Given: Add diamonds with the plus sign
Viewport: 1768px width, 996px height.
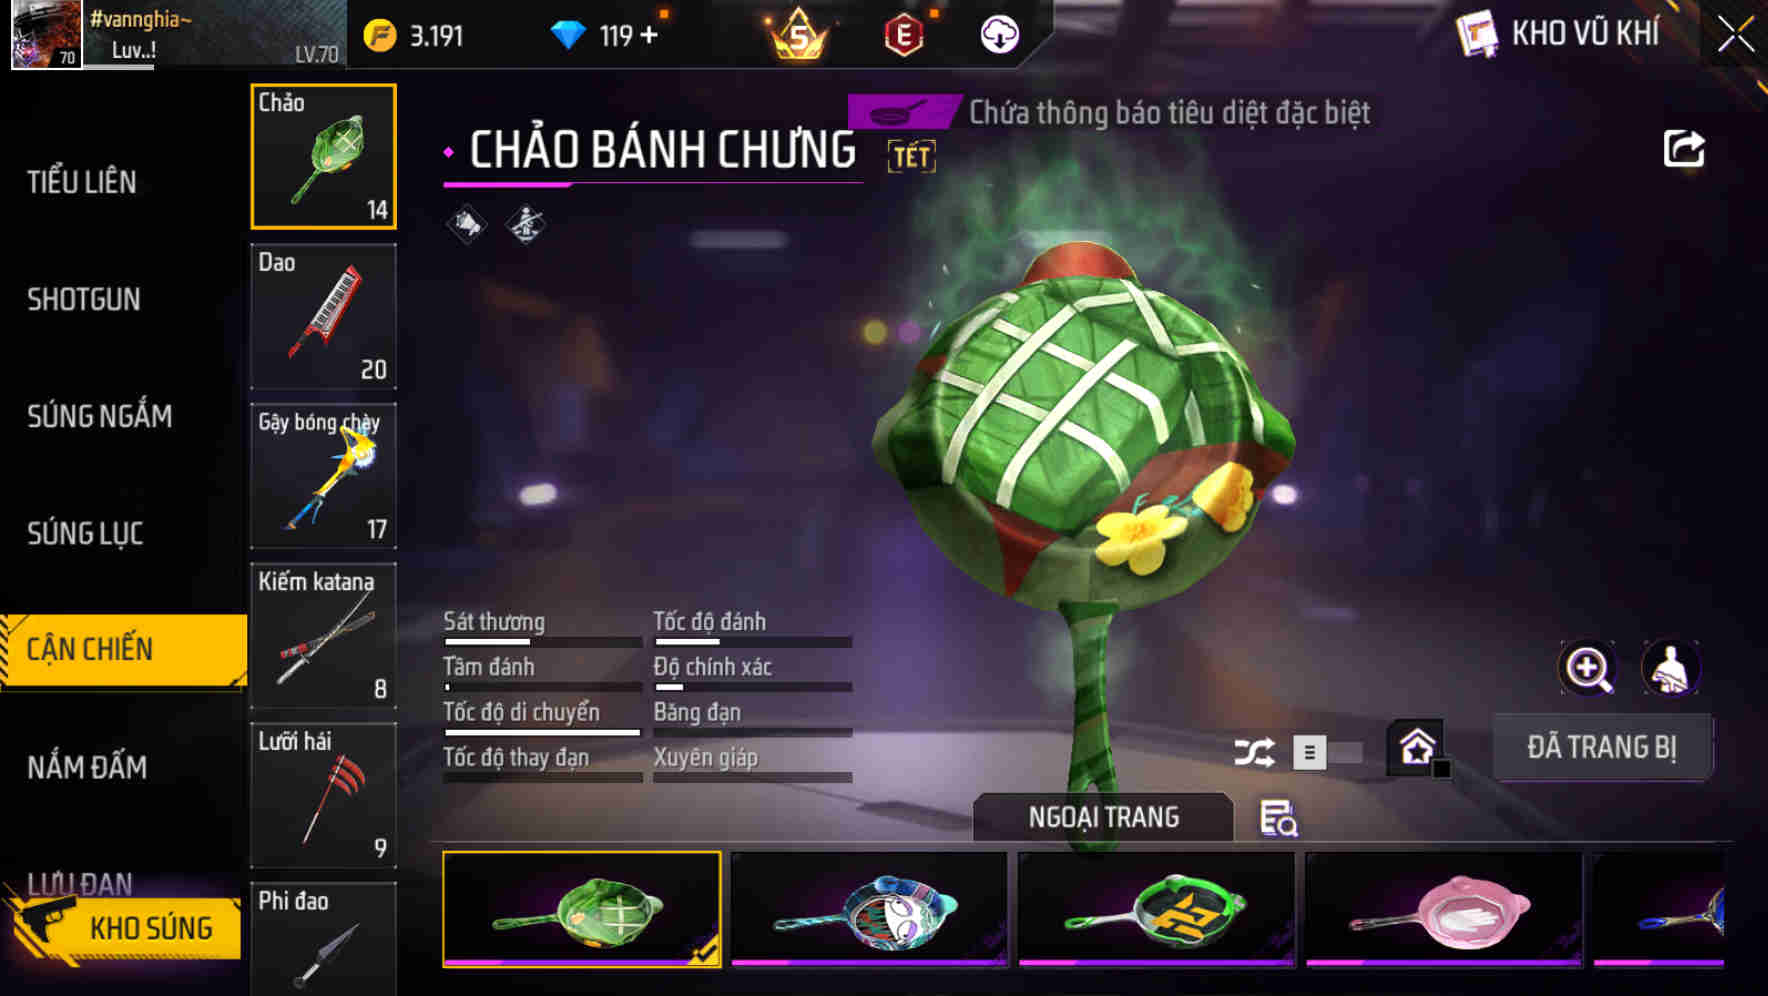Looking at the screenshot, I should (x=649, y=35).
